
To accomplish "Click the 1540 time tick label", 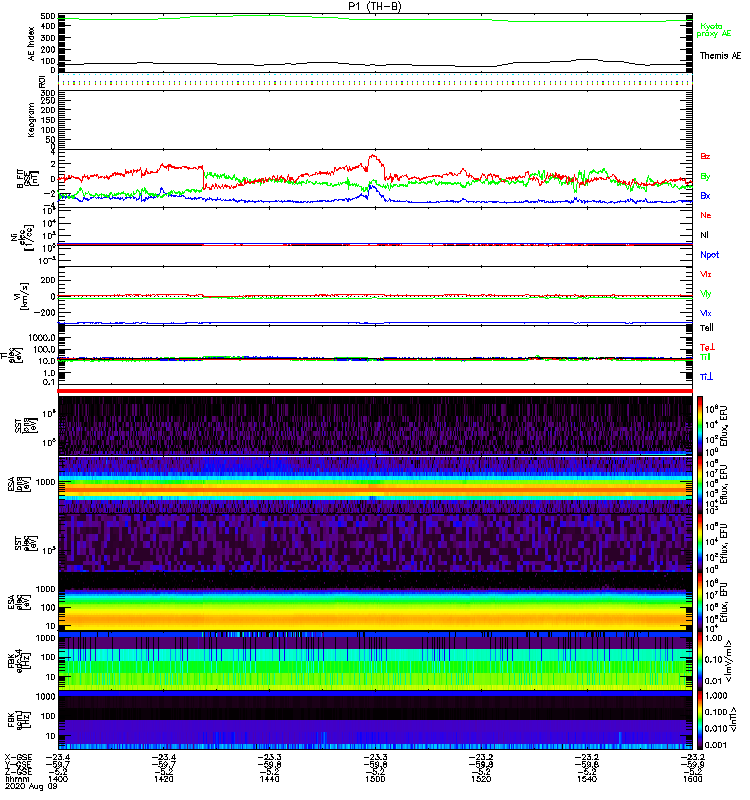I will coord(587,779).
